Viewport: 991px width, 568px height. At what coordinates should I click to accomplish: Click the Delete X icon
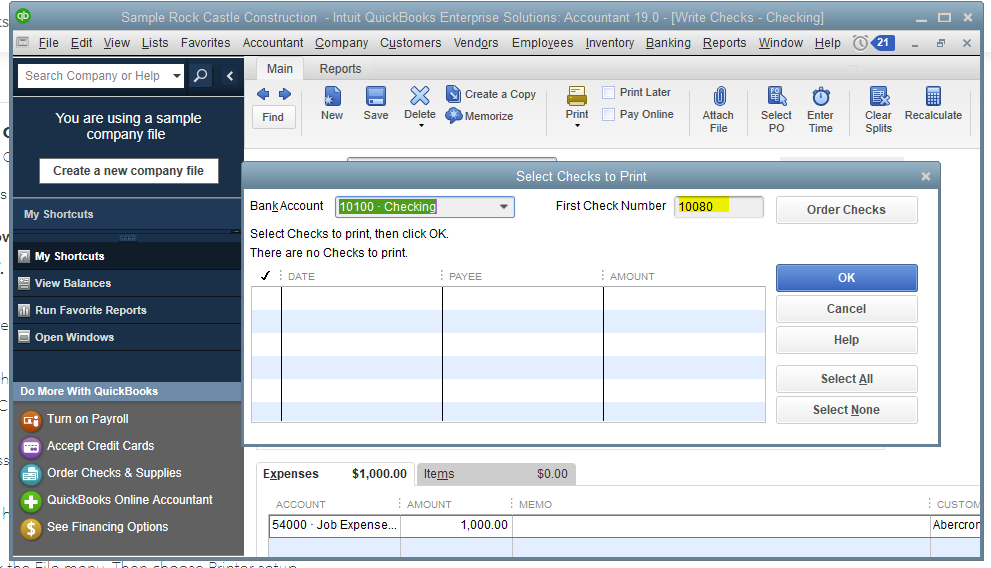point(420,96)
